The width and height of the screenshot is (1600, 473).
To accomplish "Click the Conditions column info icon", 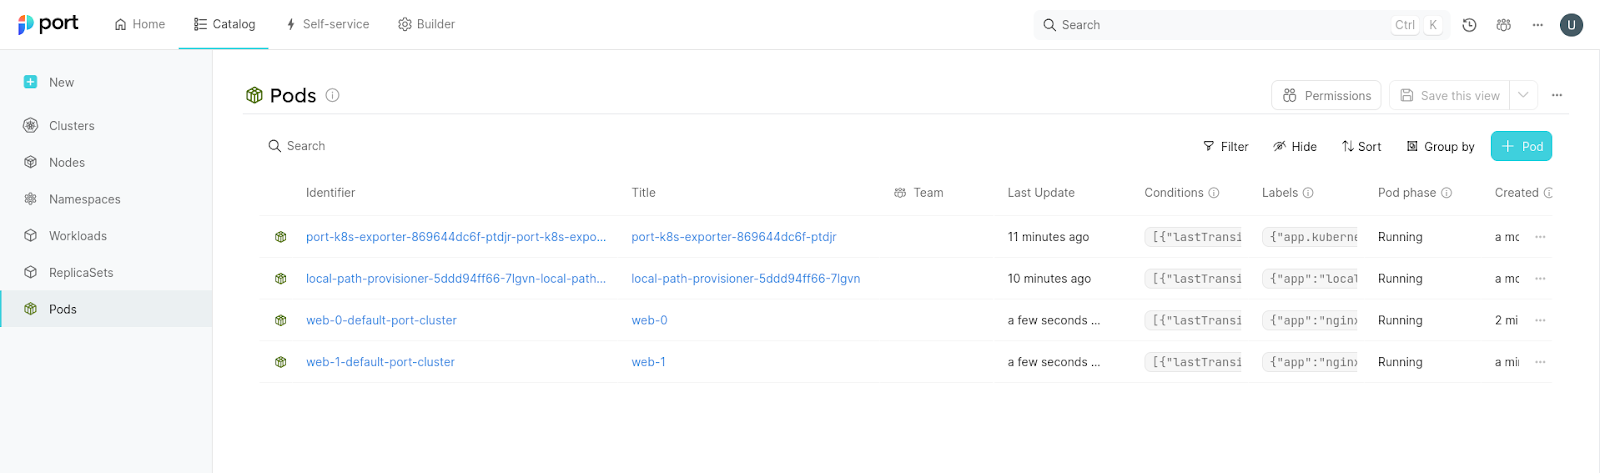I will (1214, 193).
